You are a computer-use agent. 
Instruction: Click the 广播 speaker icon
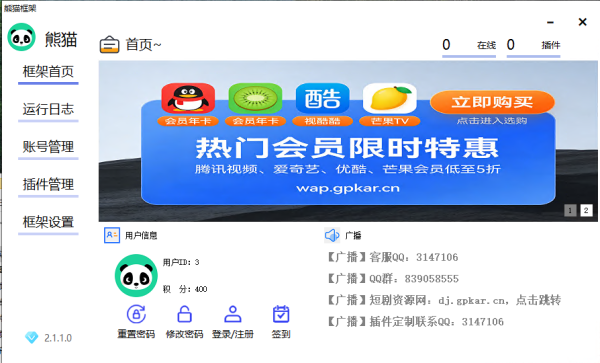[x=332, y=235]
